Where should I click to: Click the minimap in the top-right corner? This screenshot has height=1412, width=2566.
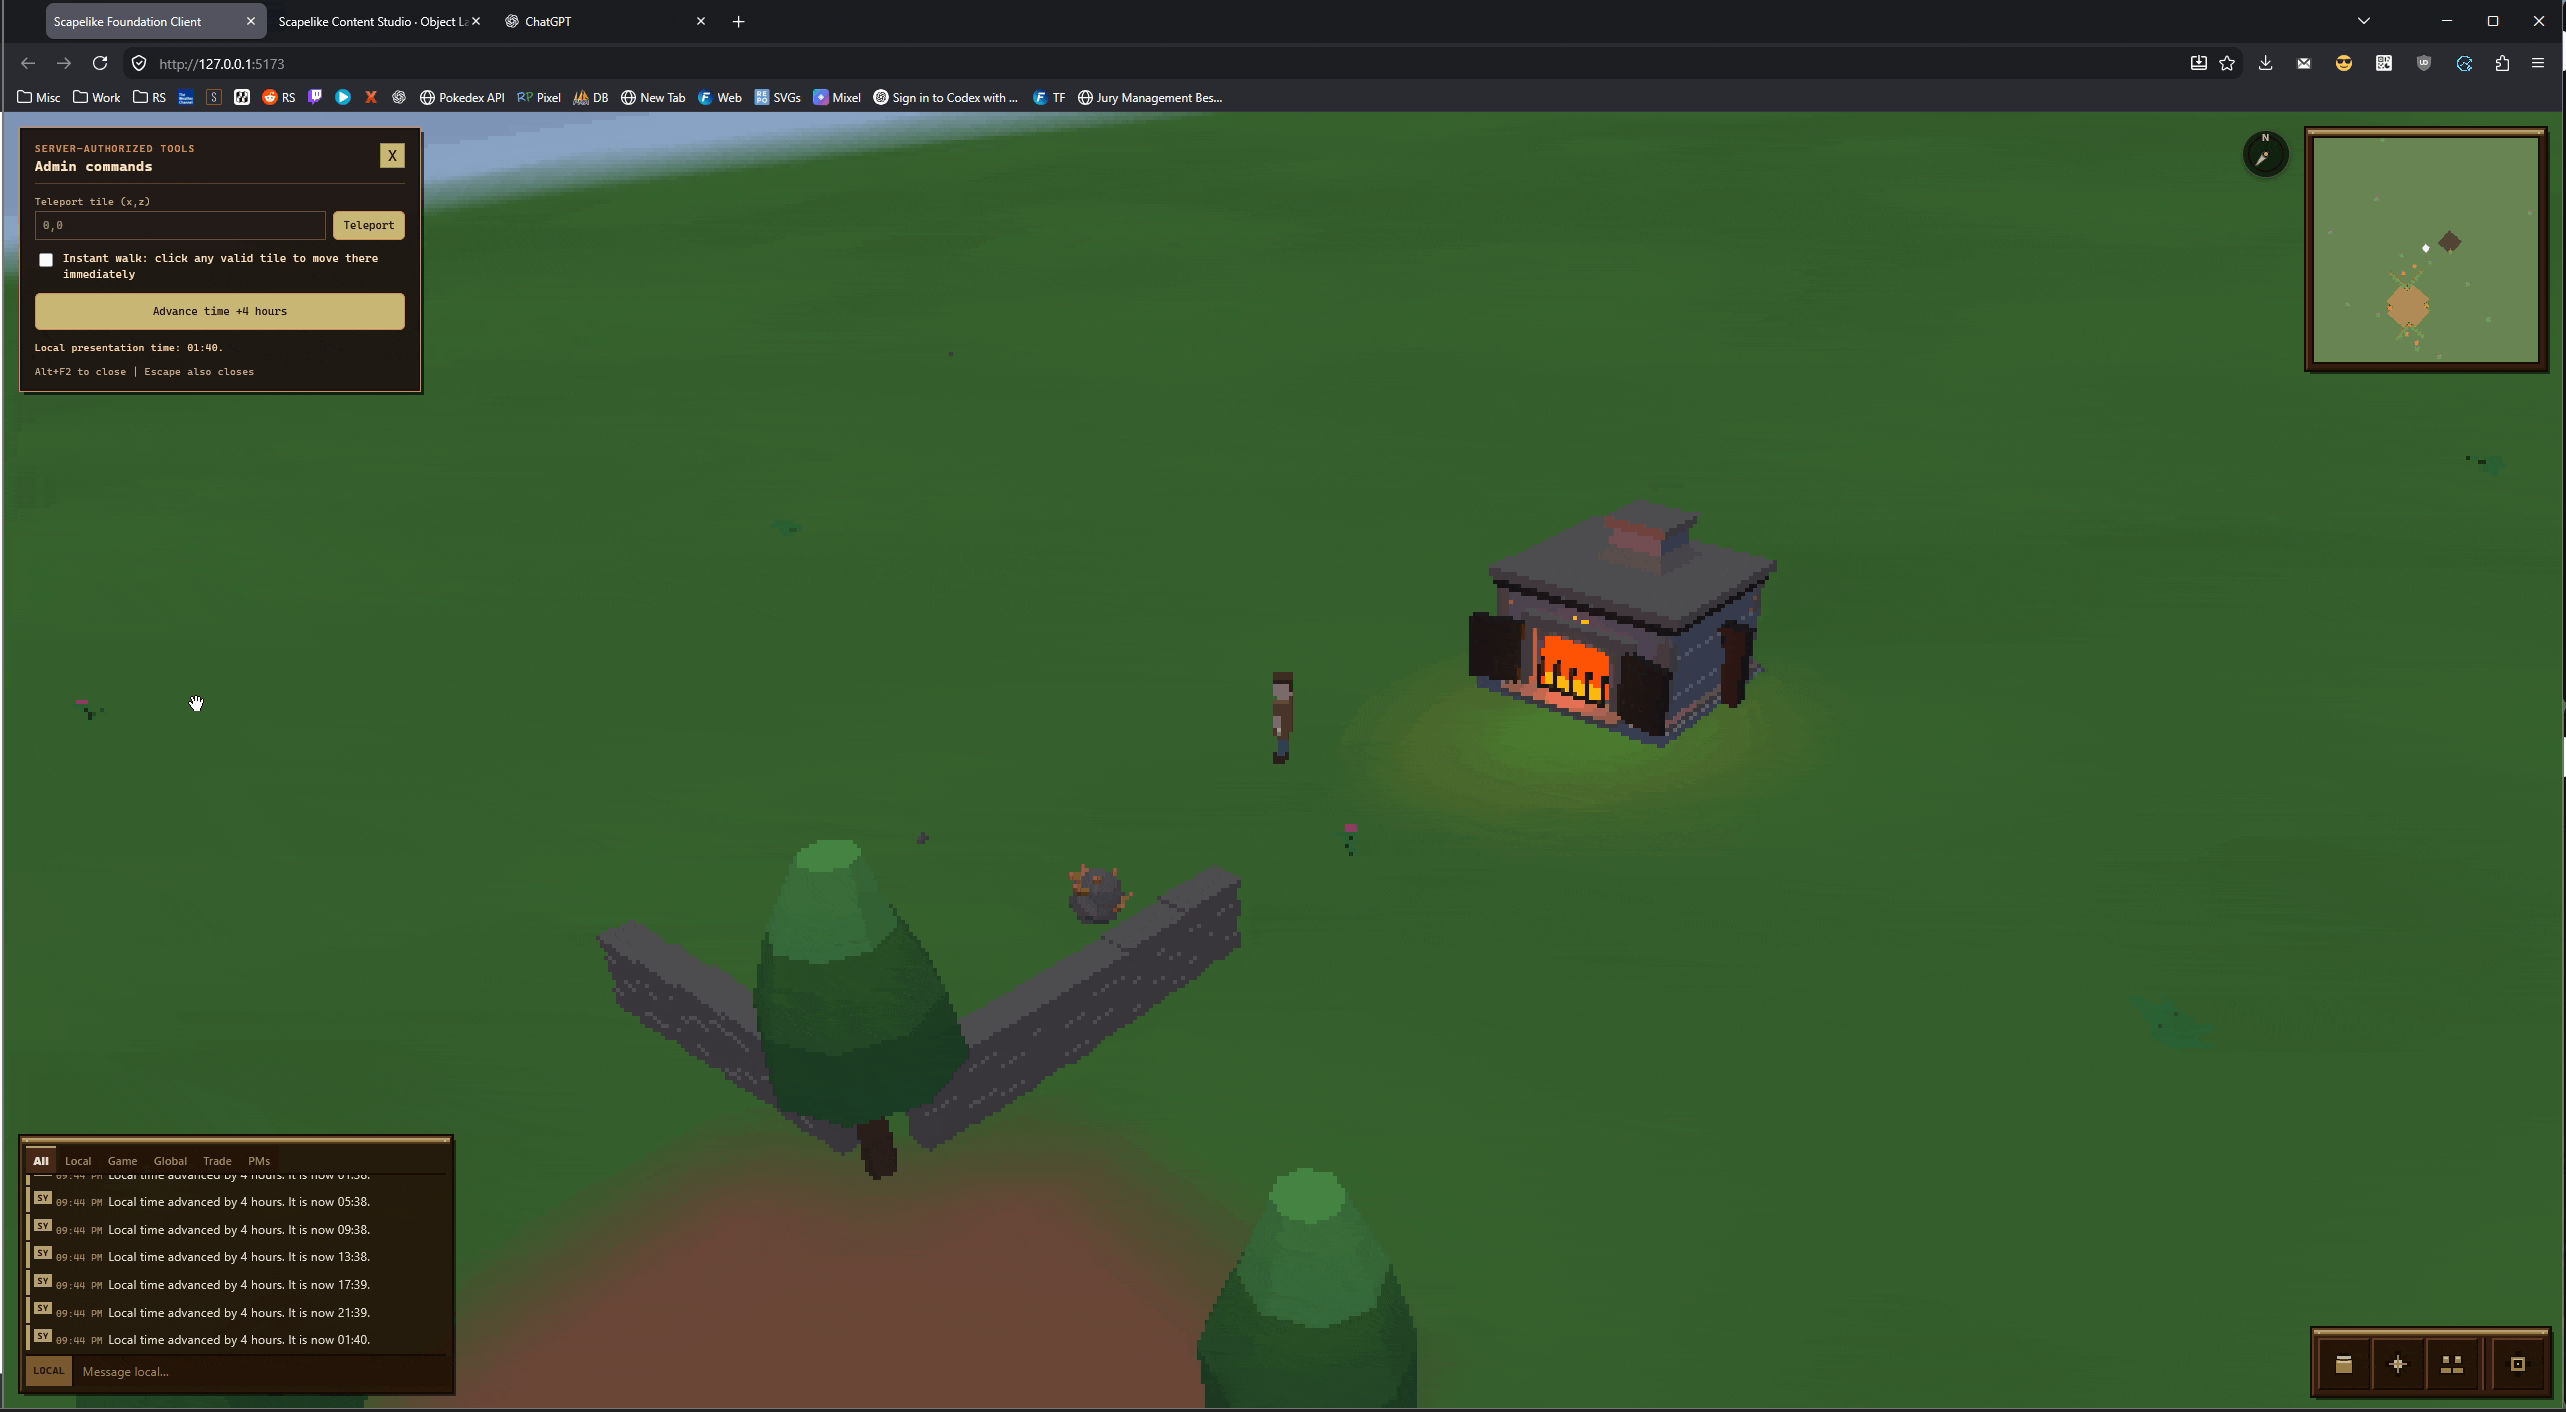pyautogui.click(x=2426, y=249)
